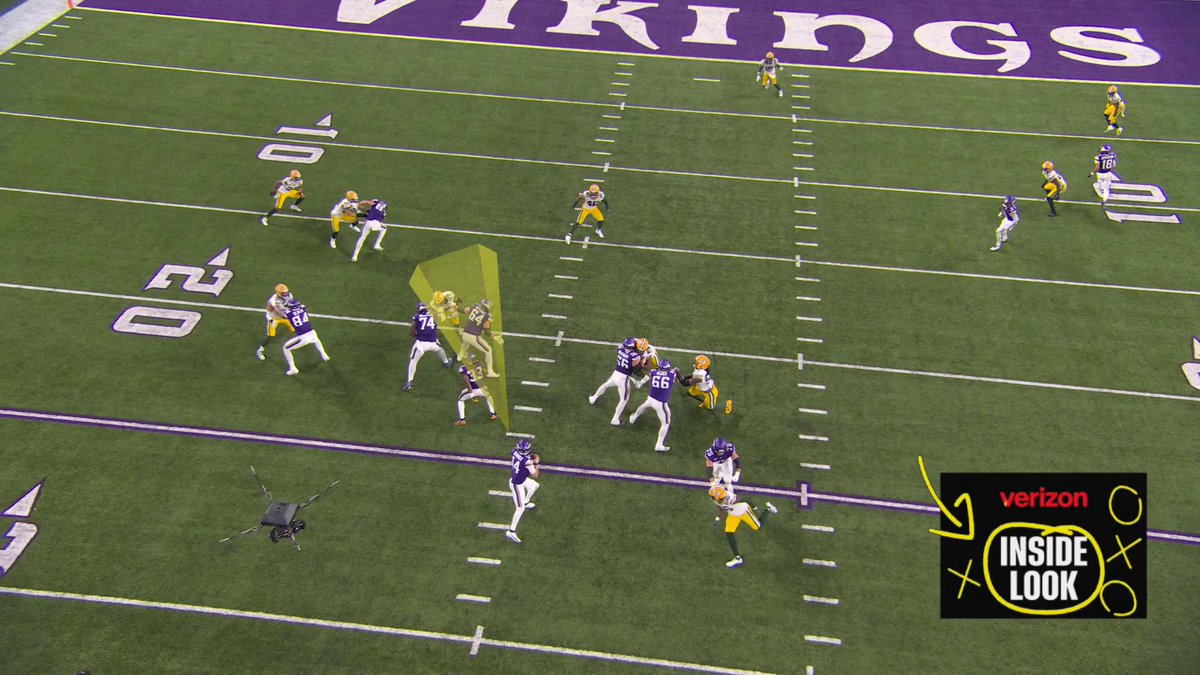
Task: Select the player wearing jersey 18
Action: [x=1104, y=173]
